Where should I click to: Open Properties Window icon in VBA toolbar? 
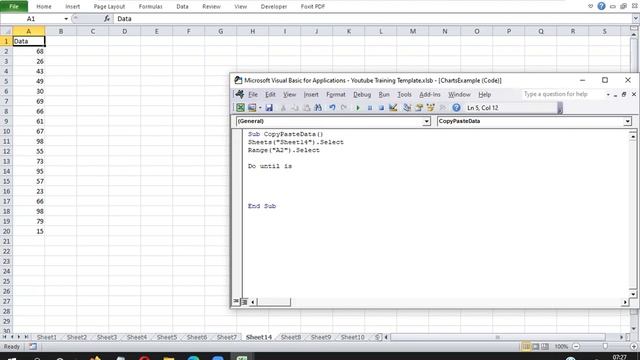[419, 108]
